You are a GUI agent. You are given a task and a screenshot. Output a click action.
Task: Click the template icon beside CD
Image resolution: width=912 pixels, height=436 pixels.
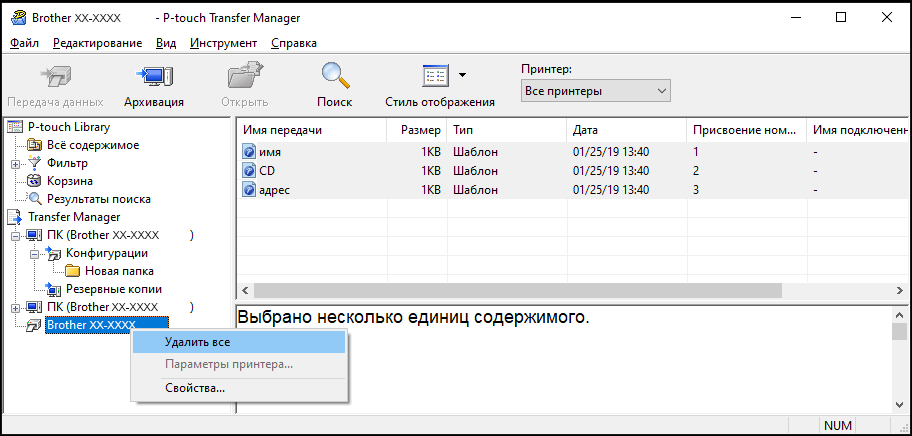(x=249, y=171)
